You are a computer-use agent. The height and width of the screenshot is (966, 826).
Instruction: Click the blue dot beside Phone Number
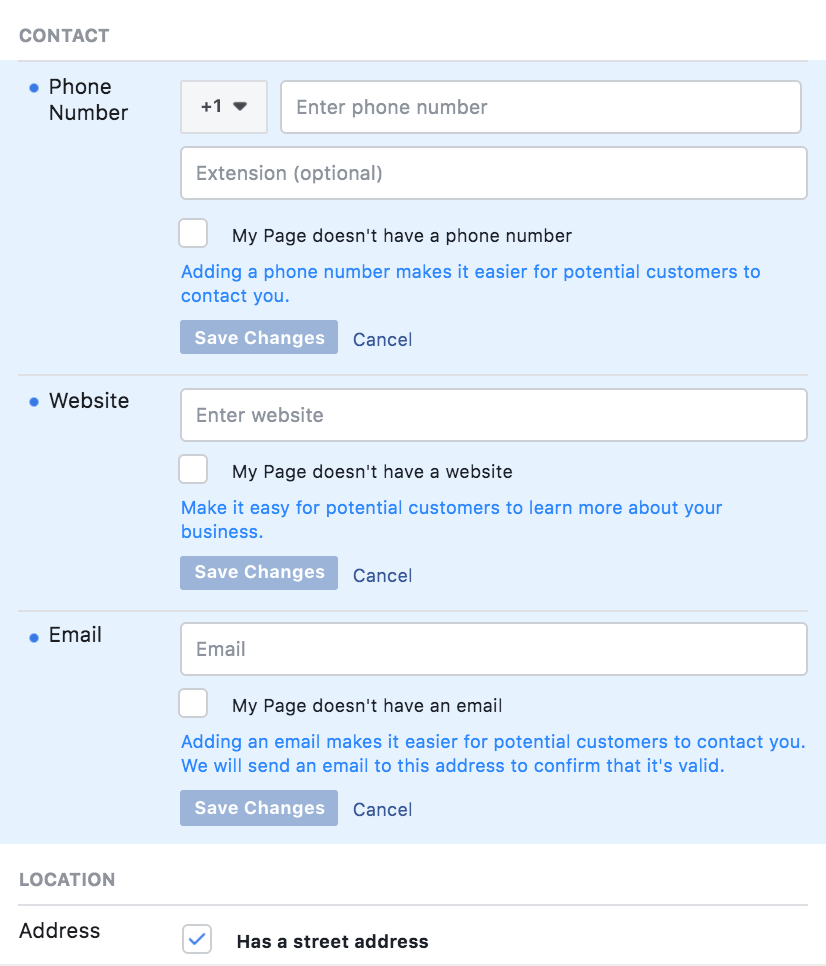[x=34, y=88]
